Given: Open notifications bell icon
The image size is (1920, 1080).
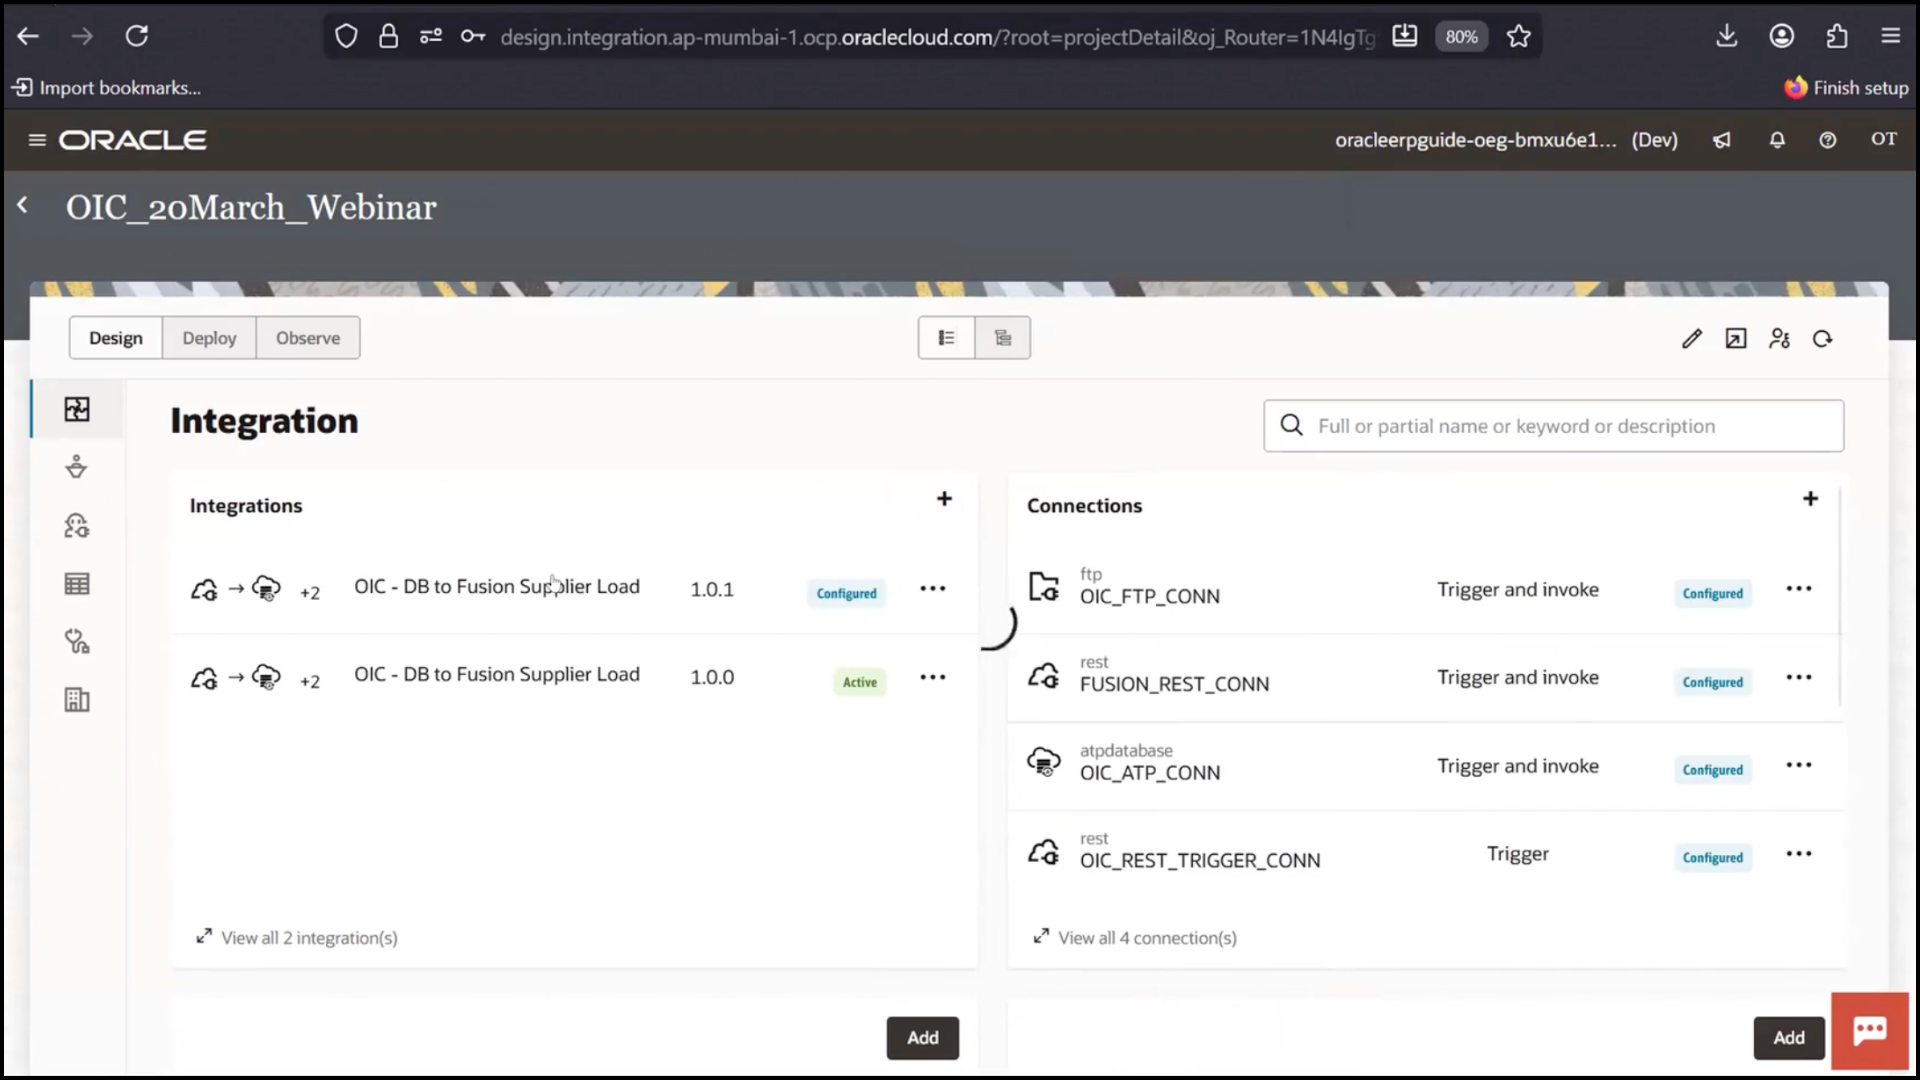Looking at the screenshot, I should (1777, 140).
